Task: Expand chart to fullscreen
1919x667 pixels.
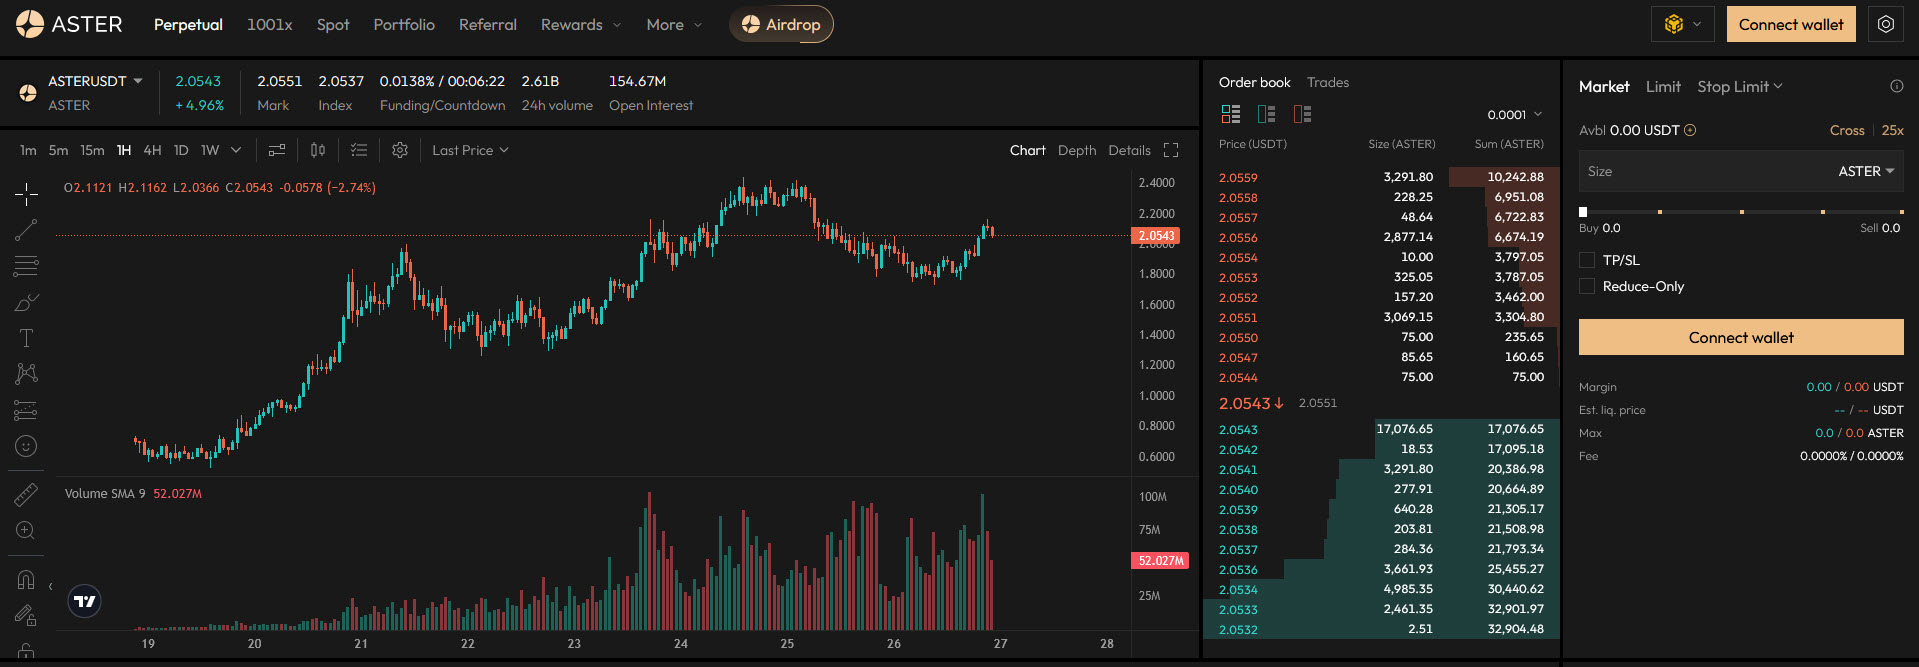Action: tap(1171, 150)
